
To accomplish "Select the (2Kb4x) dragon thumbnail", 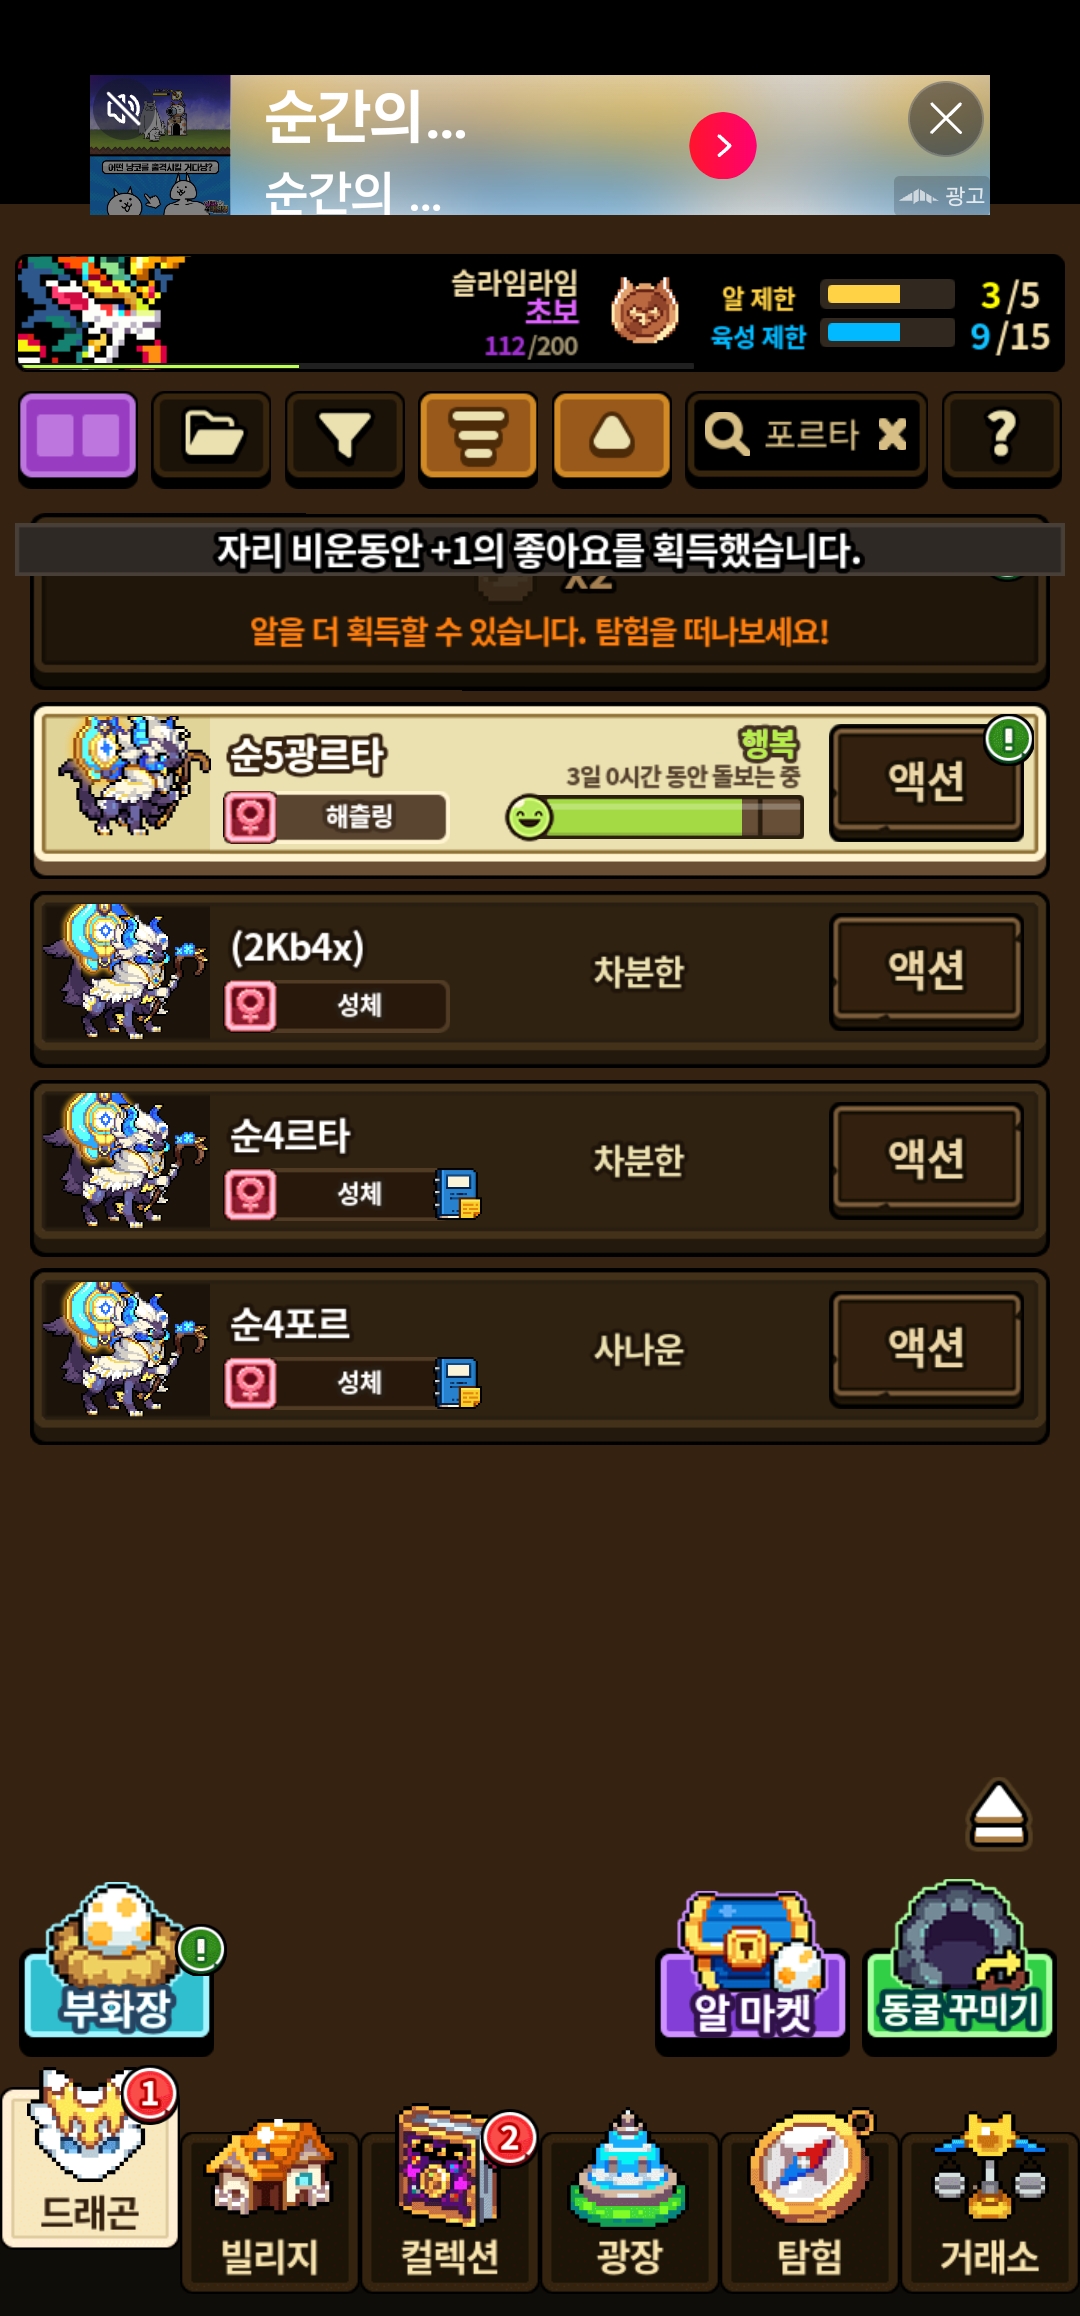I will coord(126,971).
